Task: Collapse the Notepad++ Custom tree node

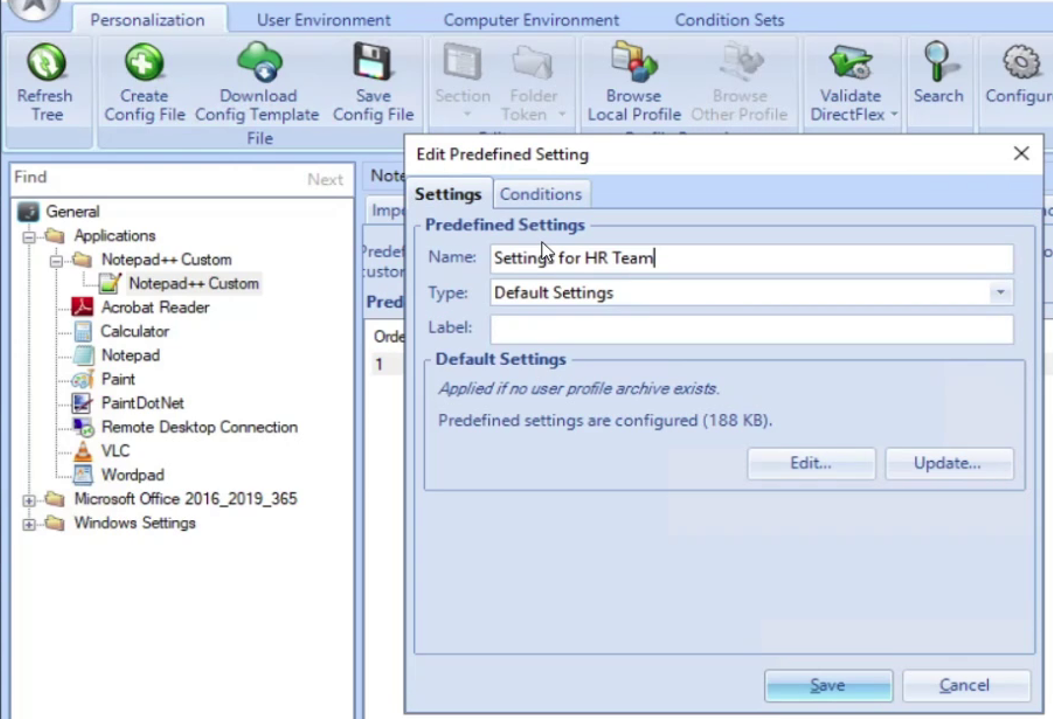Action: 57,259
